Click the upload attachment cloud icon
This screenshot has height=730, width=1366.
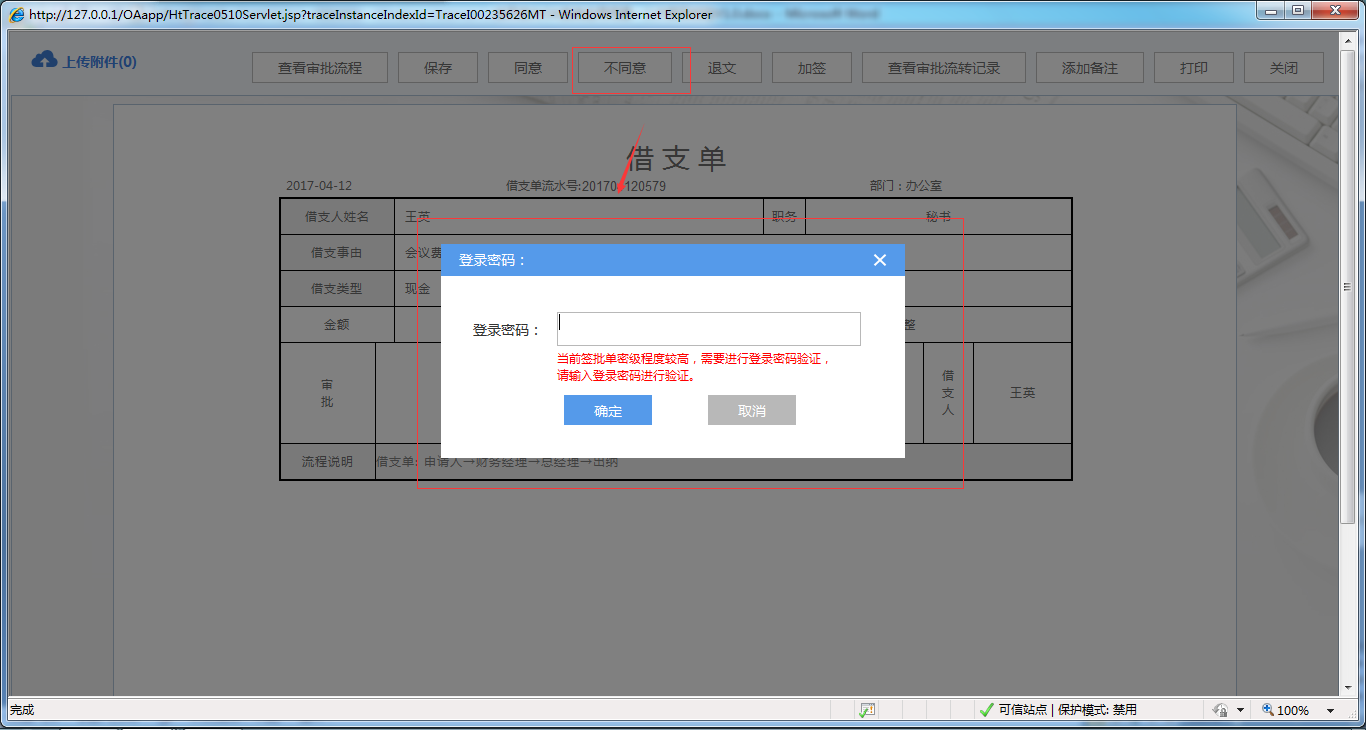[x=43, y=60]
